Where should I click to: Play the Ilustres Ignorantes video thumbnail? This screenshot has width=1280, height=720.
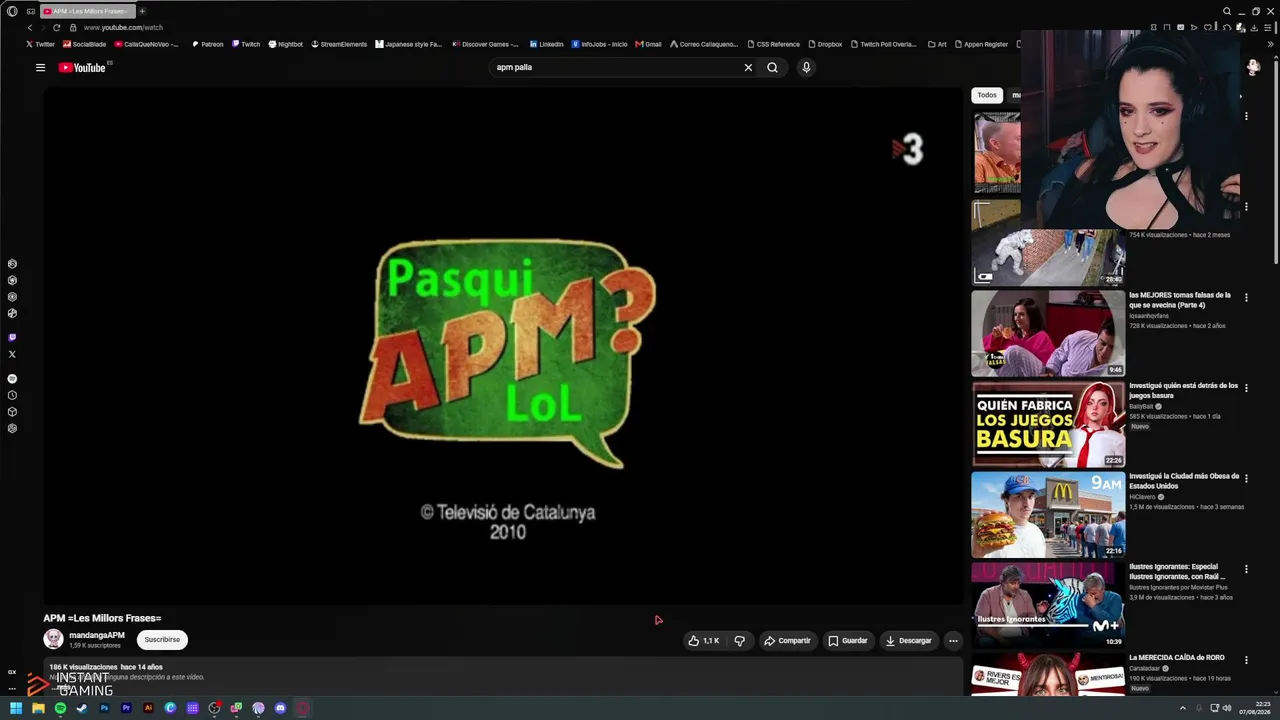[1048, 605]
